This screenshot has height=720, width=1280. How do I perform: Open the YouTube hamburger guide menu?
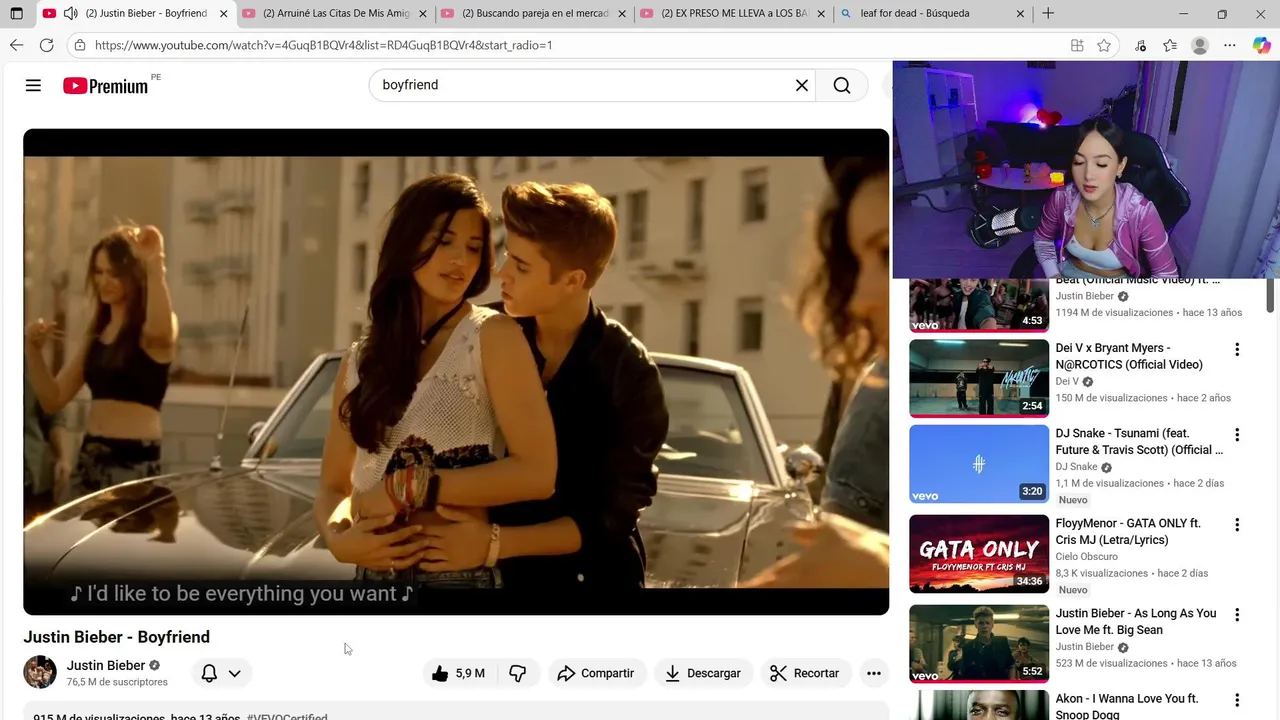[x=33, y=85]
